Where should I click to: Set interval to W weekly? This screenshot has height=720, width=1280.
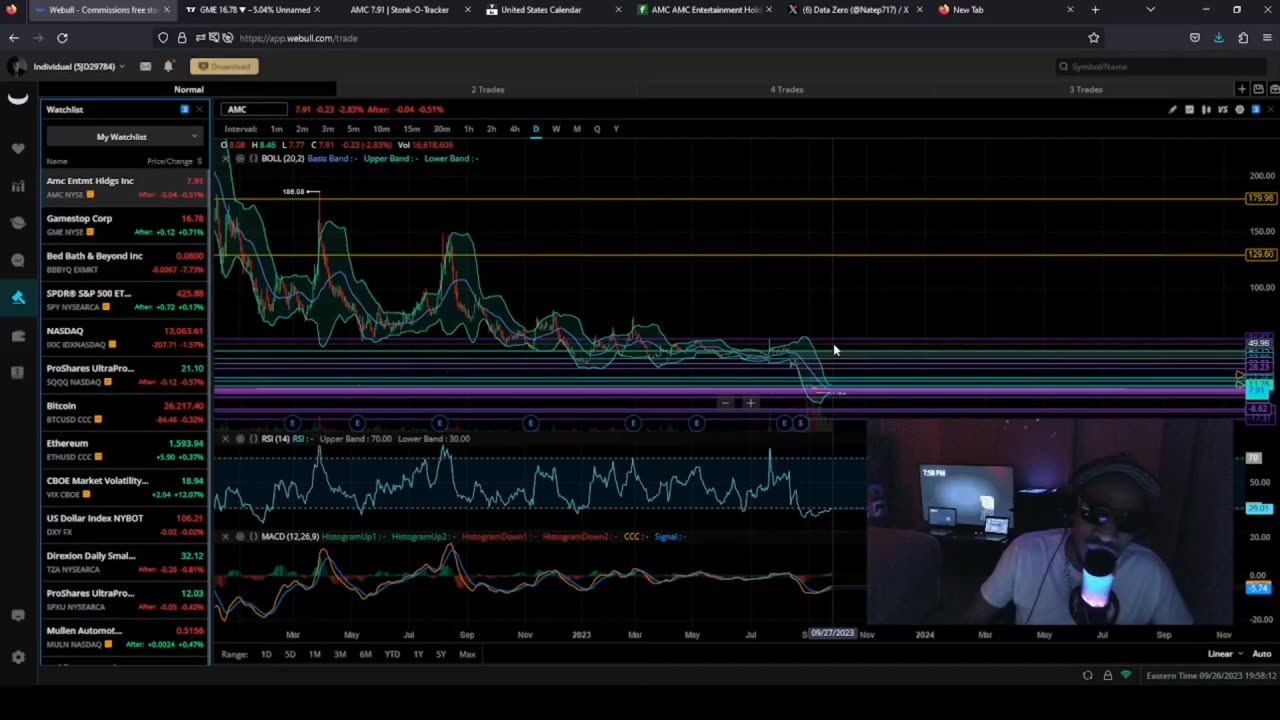click(x=556, y=129)
